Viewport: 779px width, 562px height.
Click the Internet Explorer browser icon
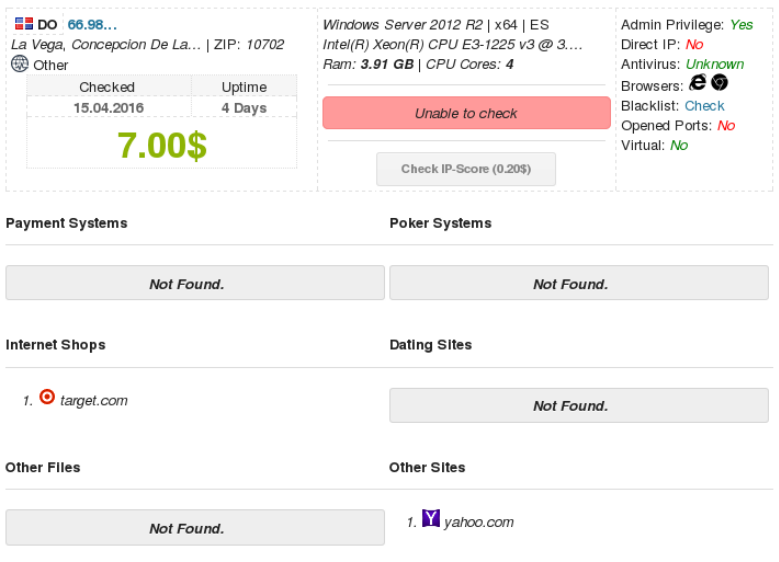[698, 83]
